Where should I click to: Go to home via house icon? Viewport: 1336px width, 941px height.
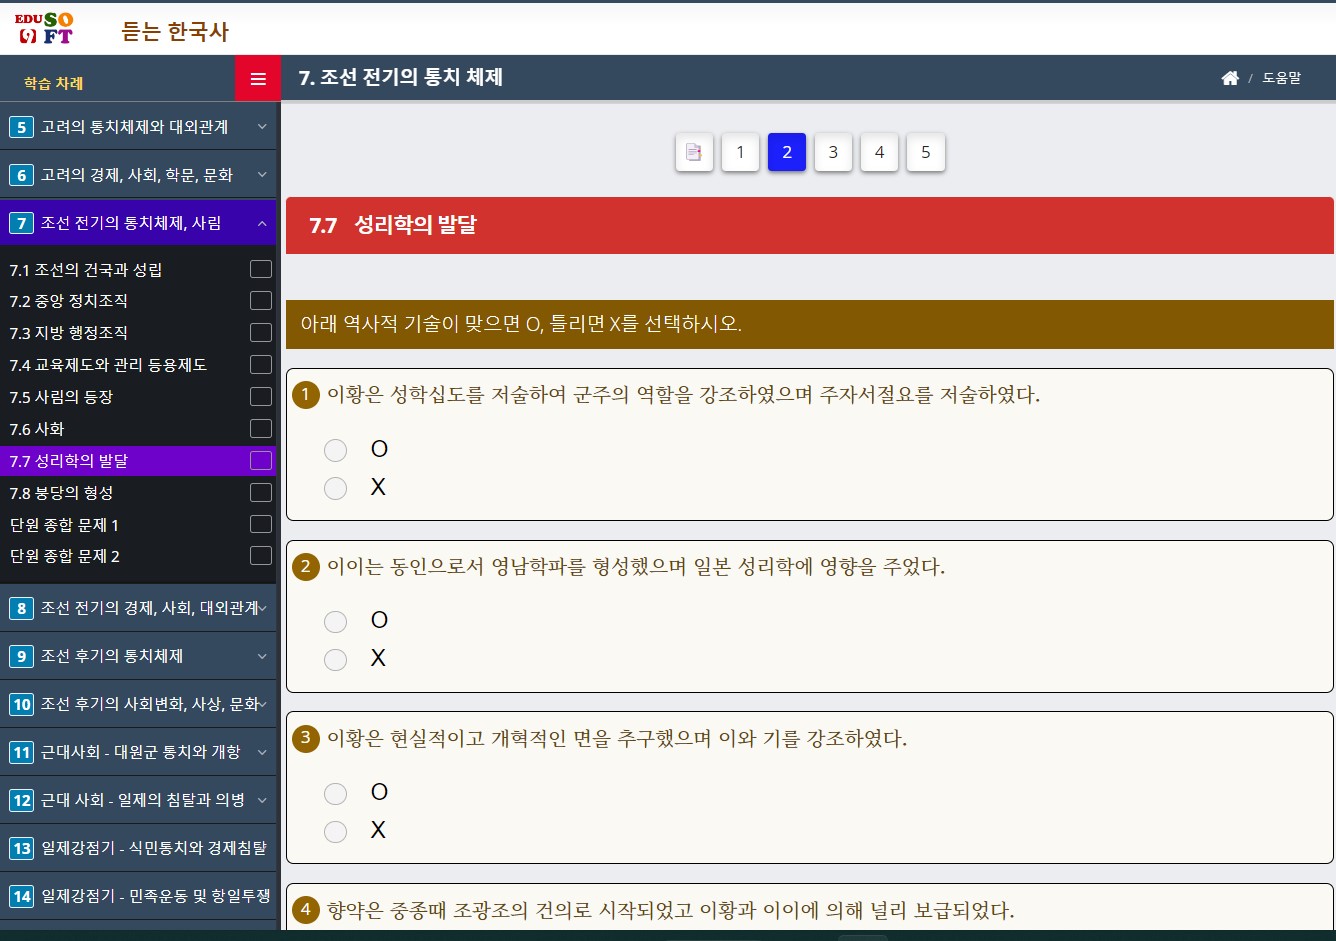[1230, 78]
